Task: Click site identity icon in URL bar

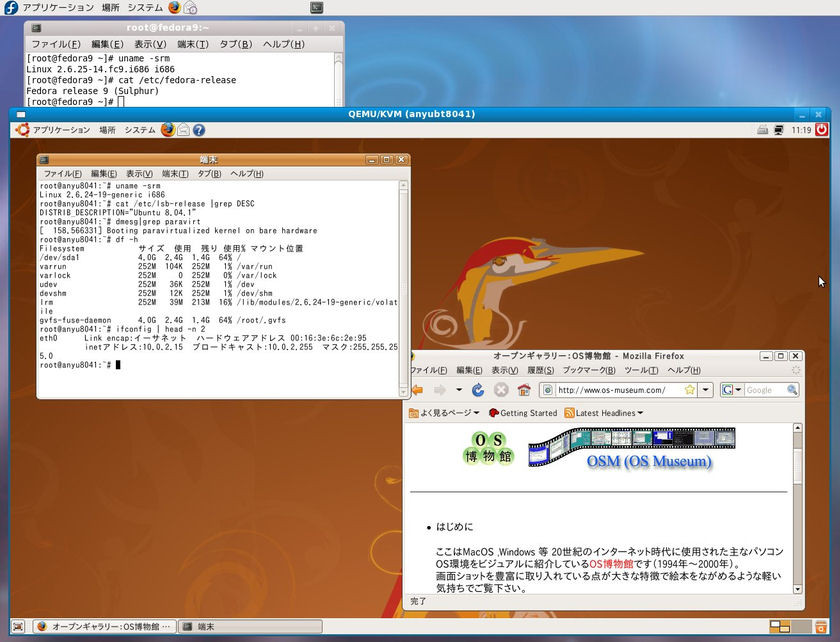Action: (548, 390)
